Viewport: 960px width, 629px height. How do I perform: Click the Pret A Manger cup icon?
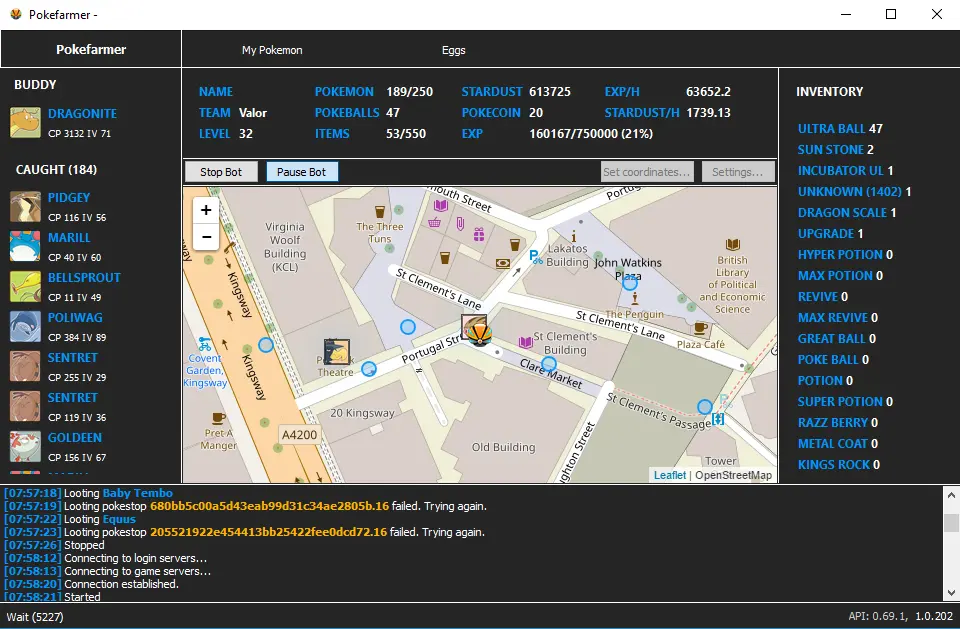(x=218, y=419)
